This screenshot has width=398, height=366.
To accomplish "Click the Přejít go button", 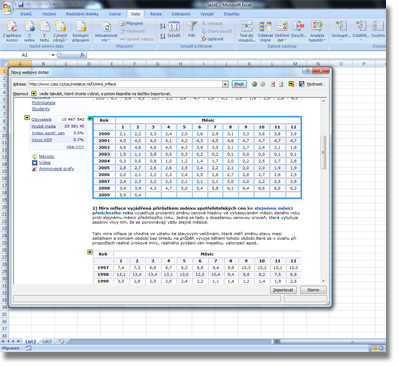I will 239,84.
